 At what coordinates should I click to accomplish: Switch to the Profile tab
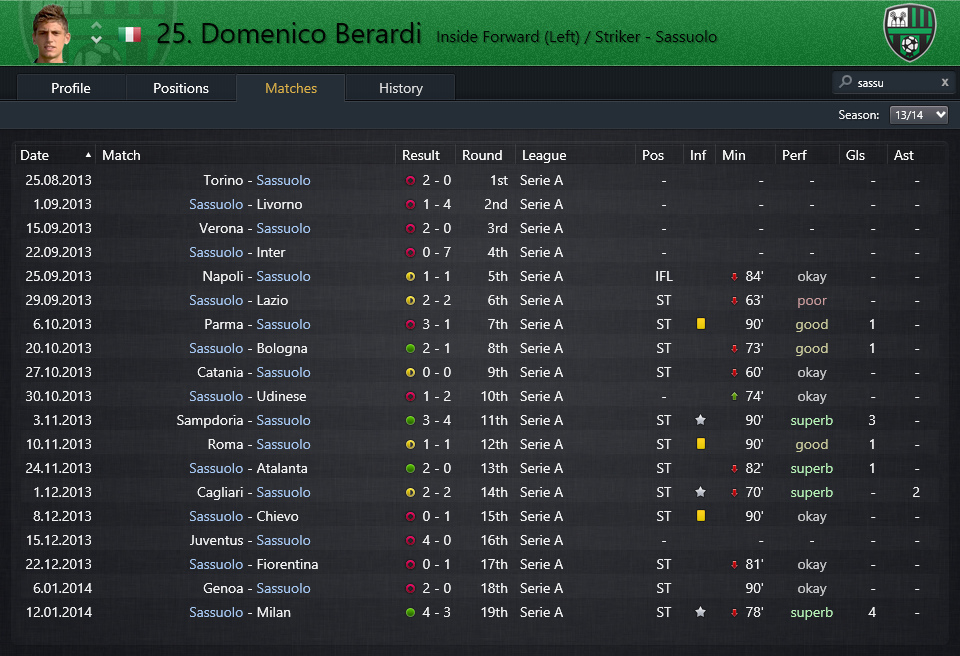coord(71,88)
